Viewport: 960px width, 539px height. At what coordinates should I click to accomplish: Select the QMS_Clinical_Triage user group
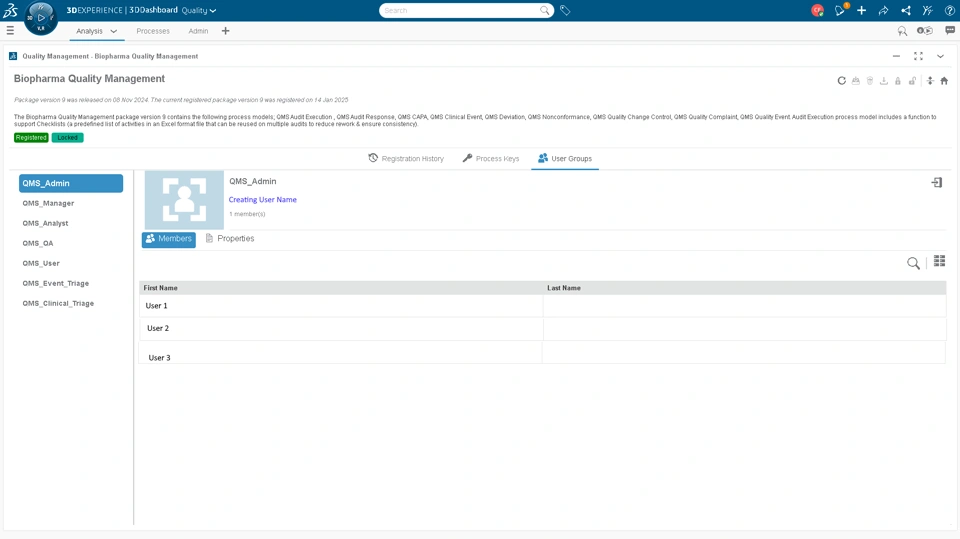(58, 304)
